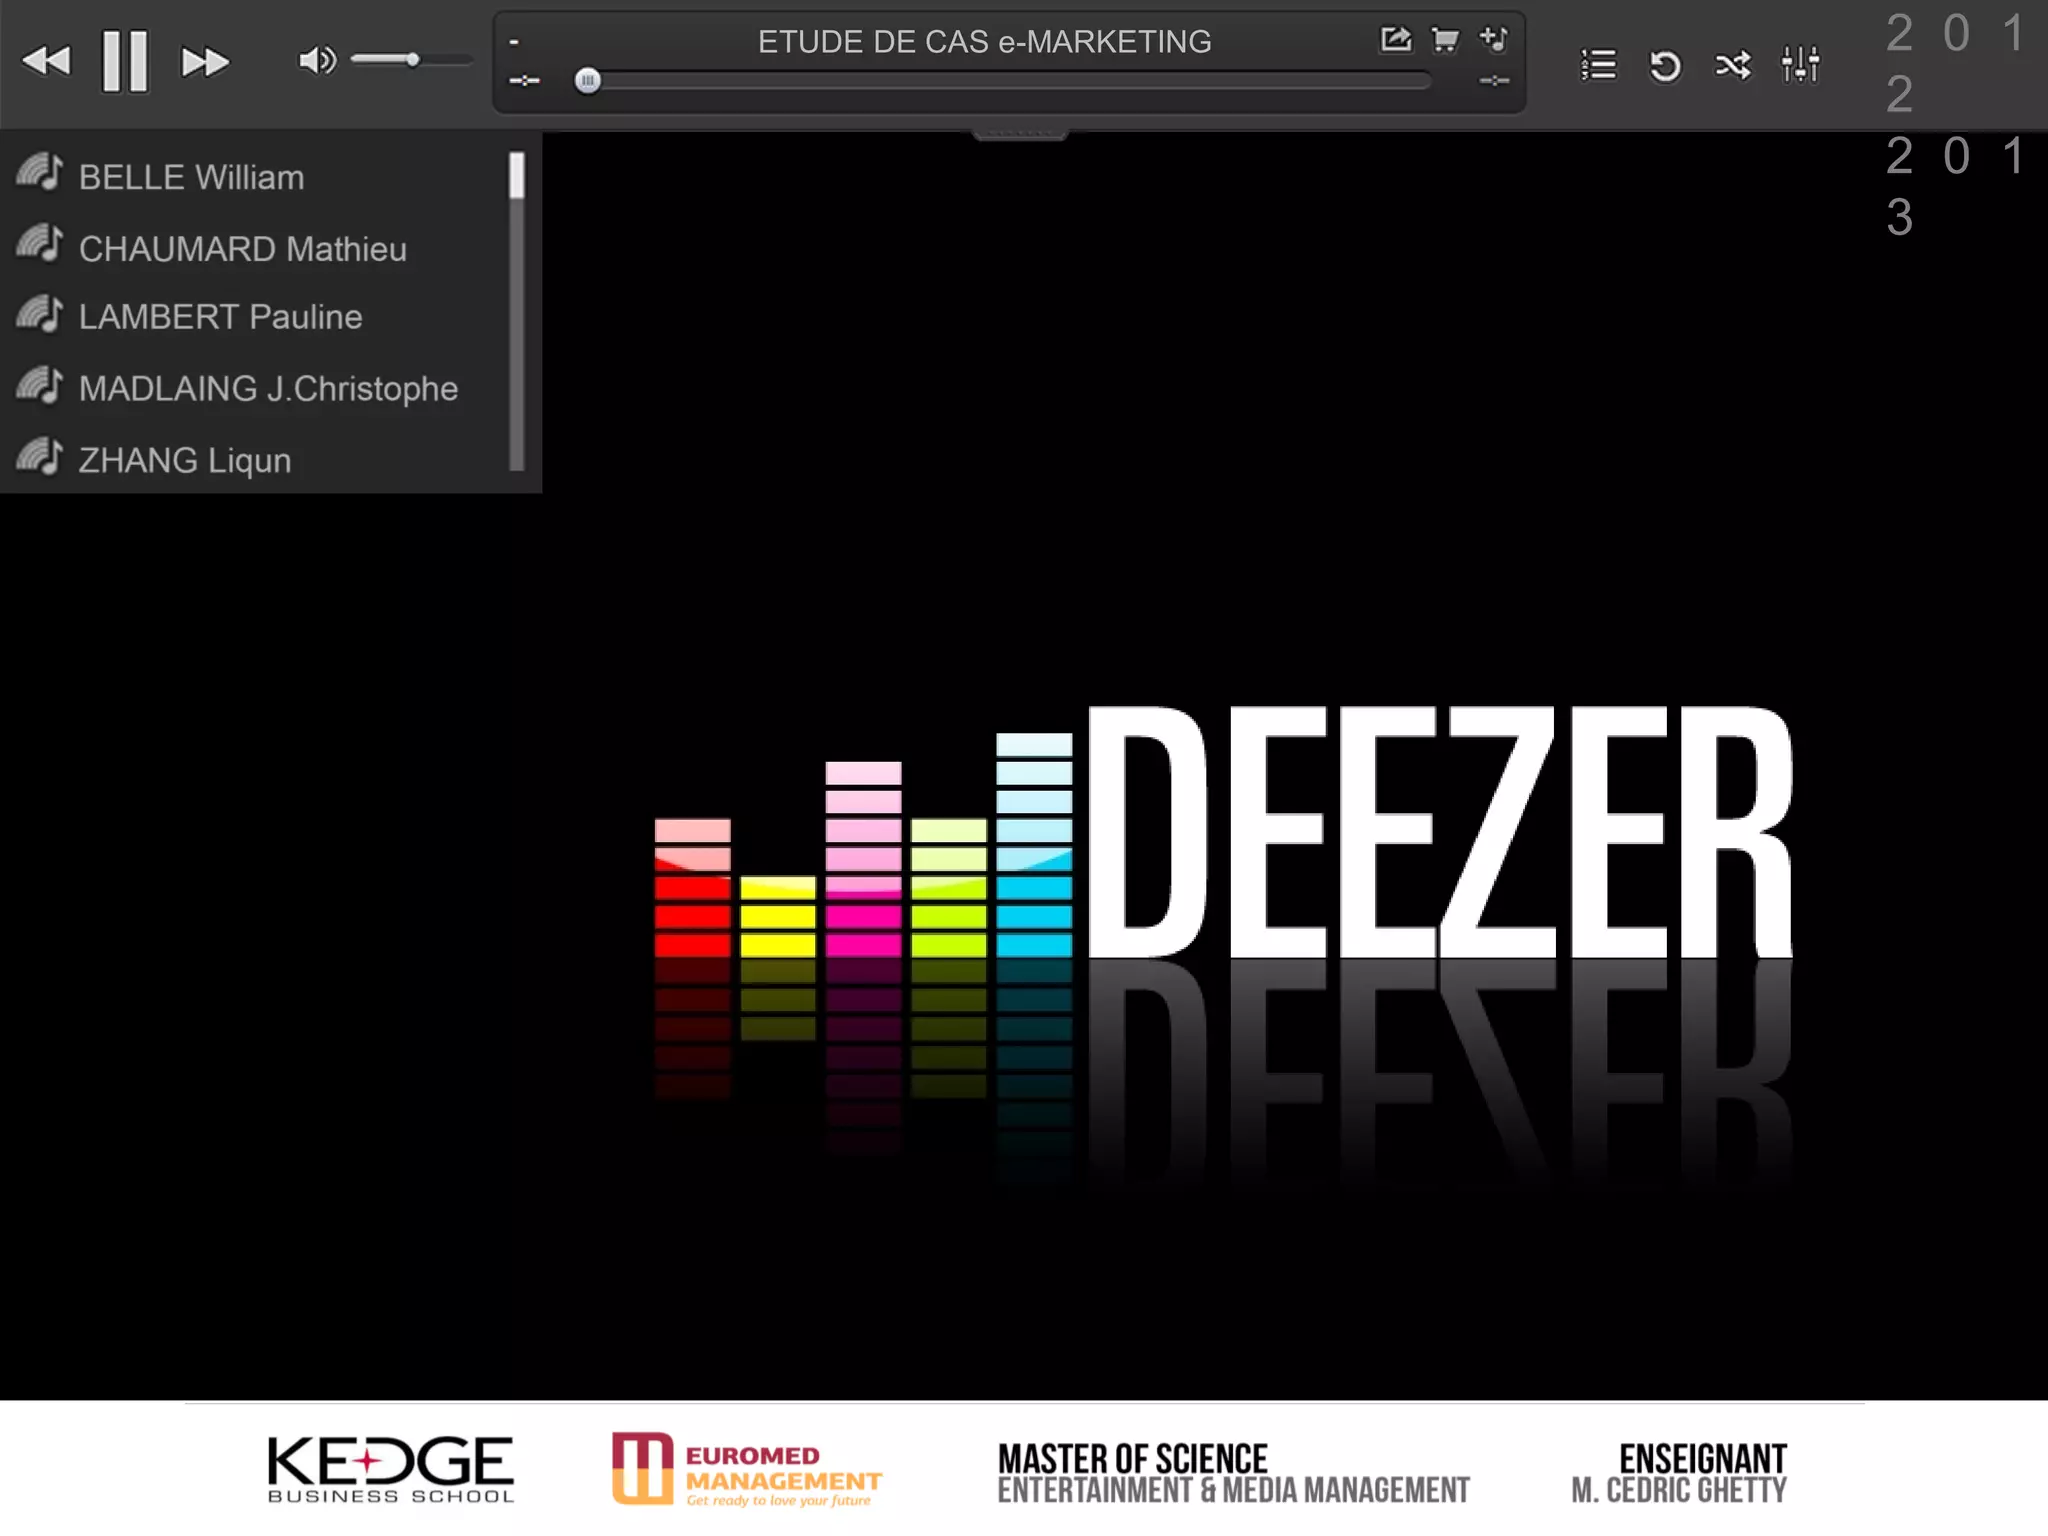Image resolution: width=2048 pixels, height=1536 pixels.
Task: Click music icon beside MADLAING J.Christophe
Action: (40, 386)
